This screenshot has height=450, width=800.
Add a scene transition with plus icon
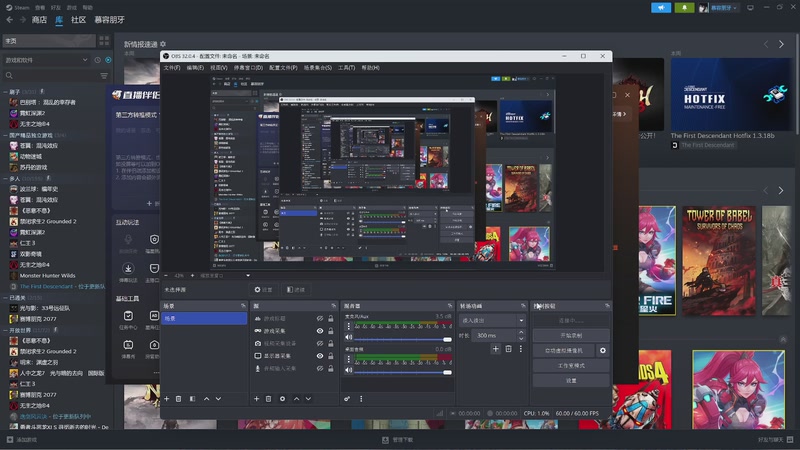tap(495, 349)
